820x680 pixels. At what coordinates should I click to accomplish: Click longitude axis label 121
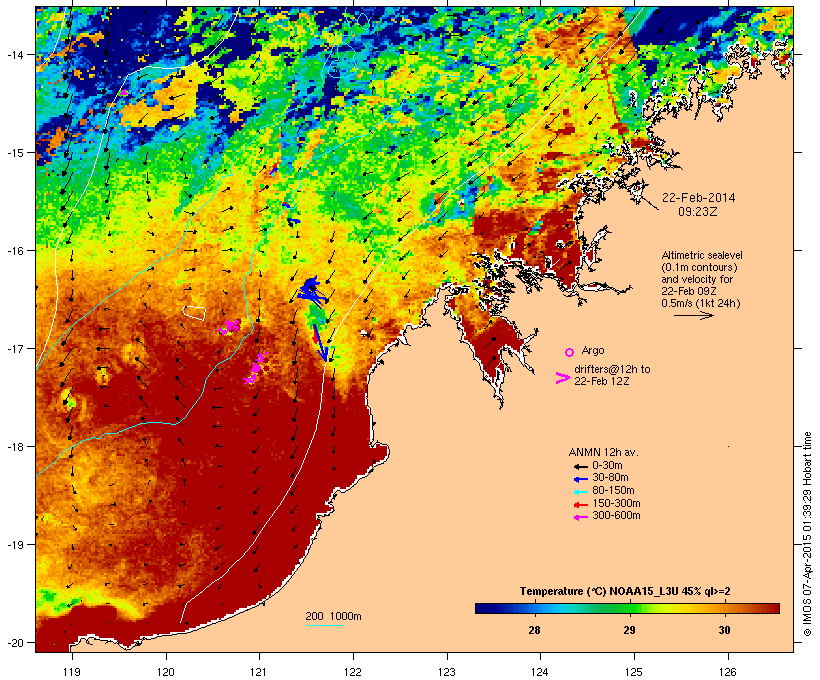[259, 672]
